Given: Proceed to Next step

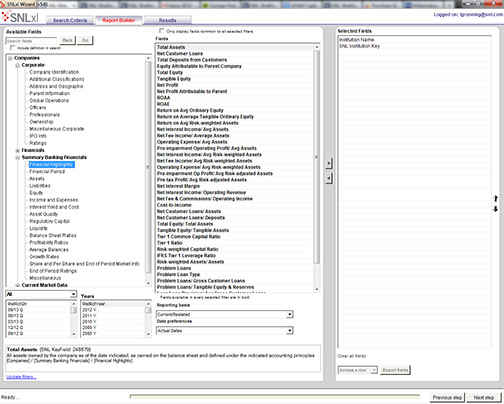Looking at the screenshot, I should (484, 397).
